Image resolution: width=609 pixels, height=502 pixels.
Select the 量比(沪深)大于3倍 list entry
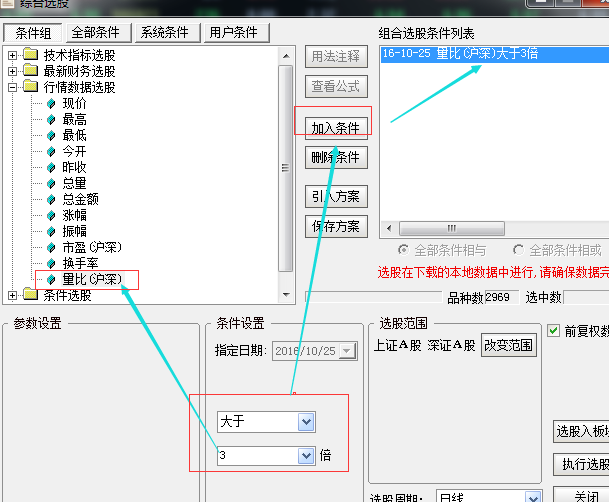(495, 53)
